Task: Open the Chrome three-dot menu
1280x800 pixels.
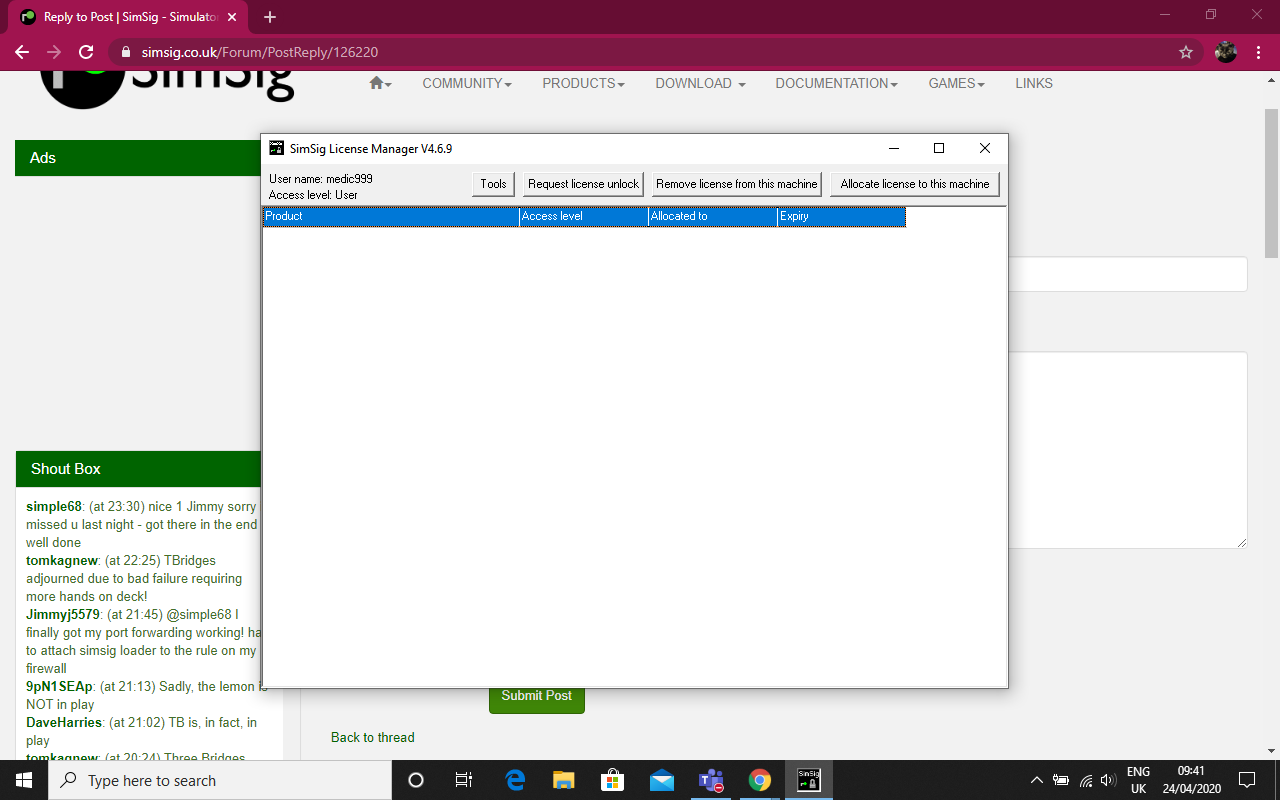Action: point(1258,52)
